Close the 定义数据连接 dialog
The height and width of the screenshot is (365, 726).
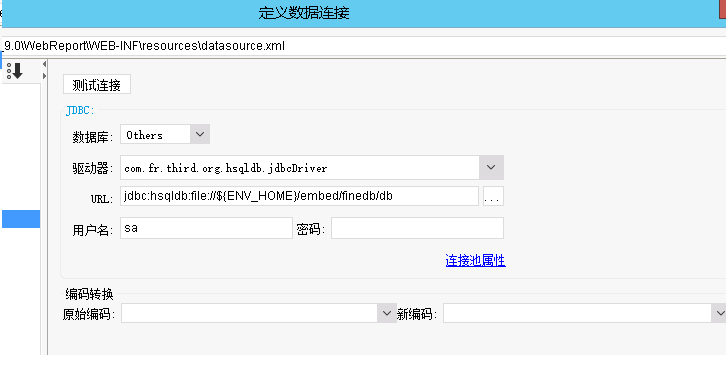coord(722,8)
